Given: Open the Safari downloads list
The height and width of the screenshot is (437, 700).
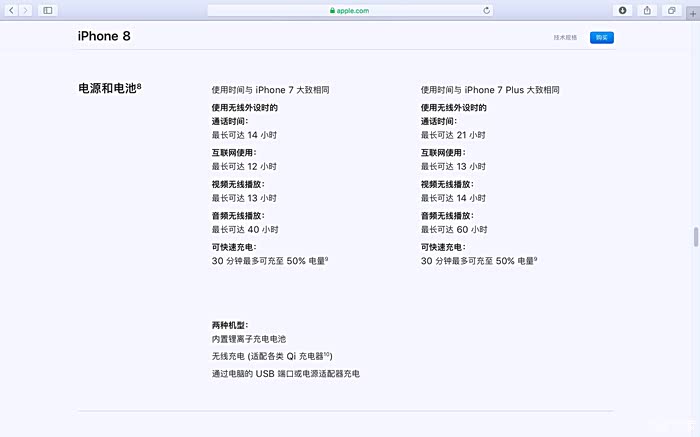Looking at the screenshot, I should tap(622, 10).
